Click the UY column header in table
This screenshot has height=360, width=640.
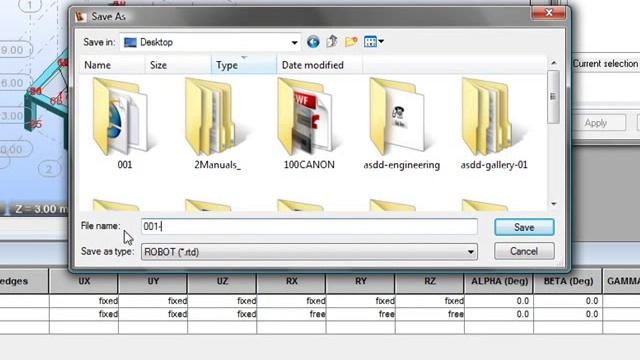click(153, 281)
